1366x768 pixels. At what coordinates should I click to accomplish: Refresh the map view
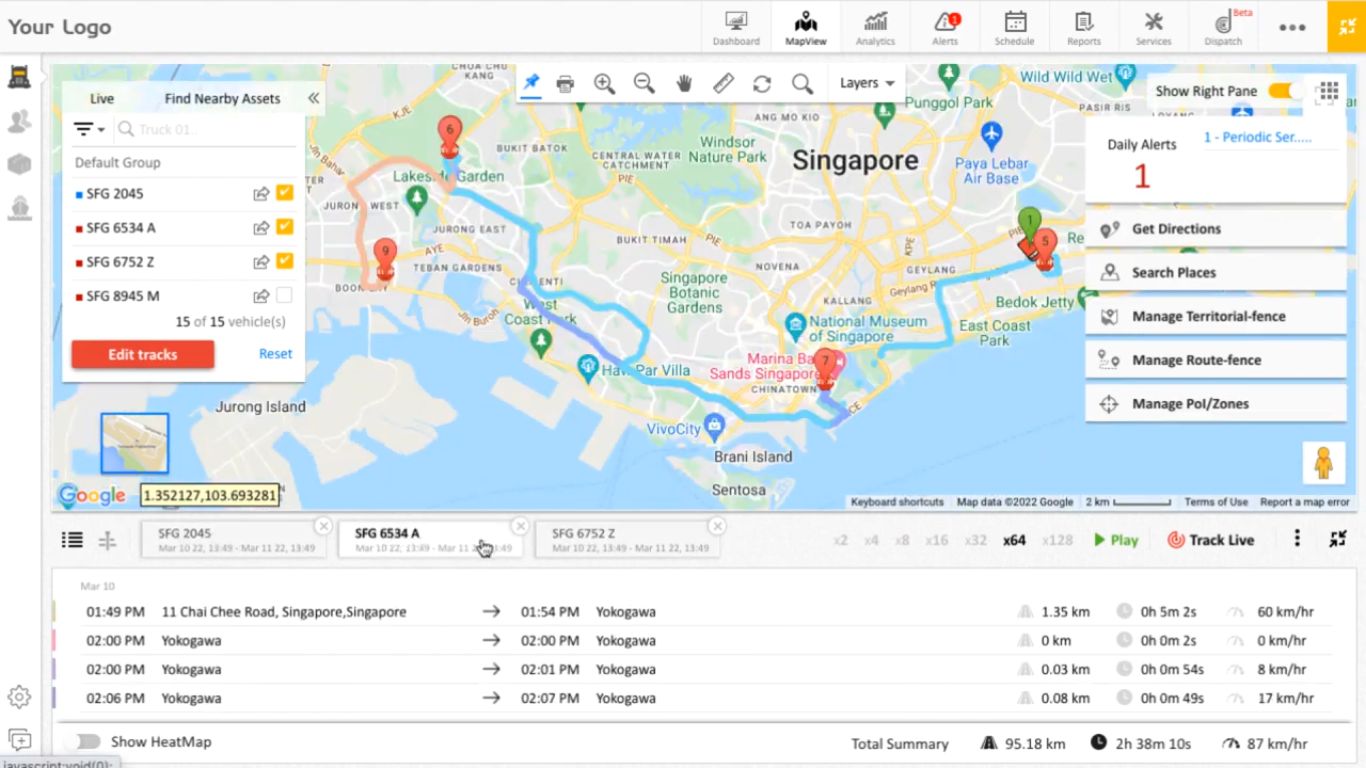click(762, 84)
